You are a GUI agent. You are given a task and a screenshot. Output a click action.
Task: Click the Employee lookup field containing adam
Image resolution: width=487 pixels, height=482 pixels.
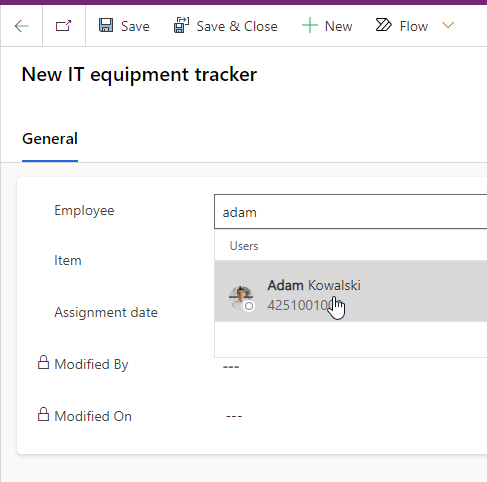[351, 212]
